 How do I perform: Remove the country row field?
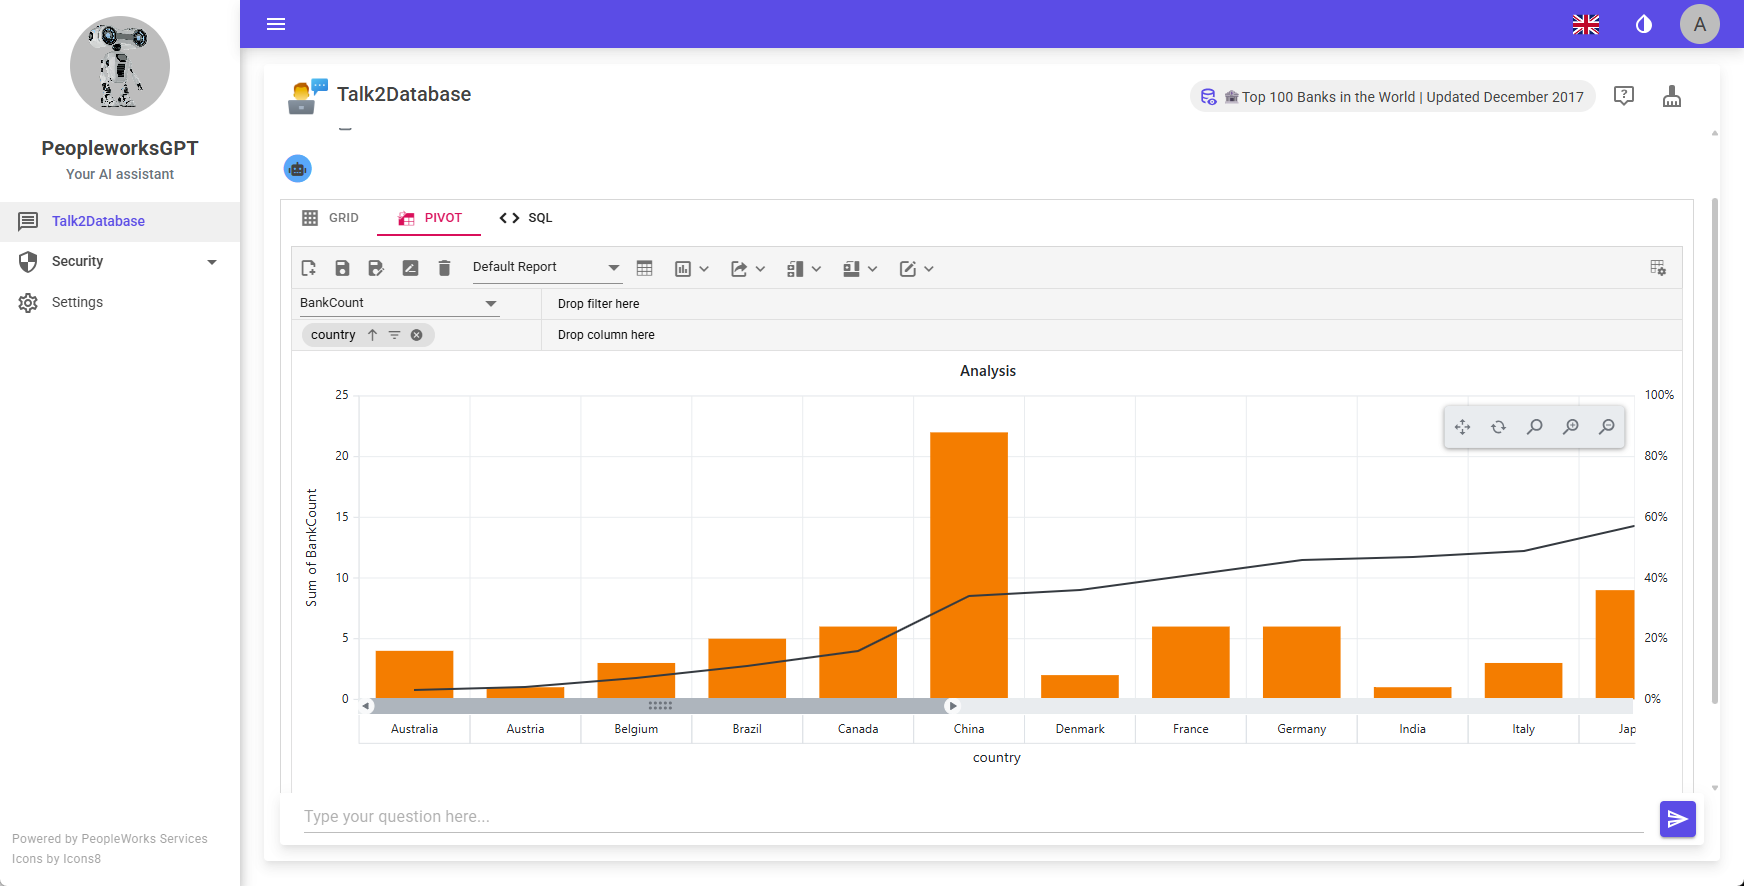[416, 335]
